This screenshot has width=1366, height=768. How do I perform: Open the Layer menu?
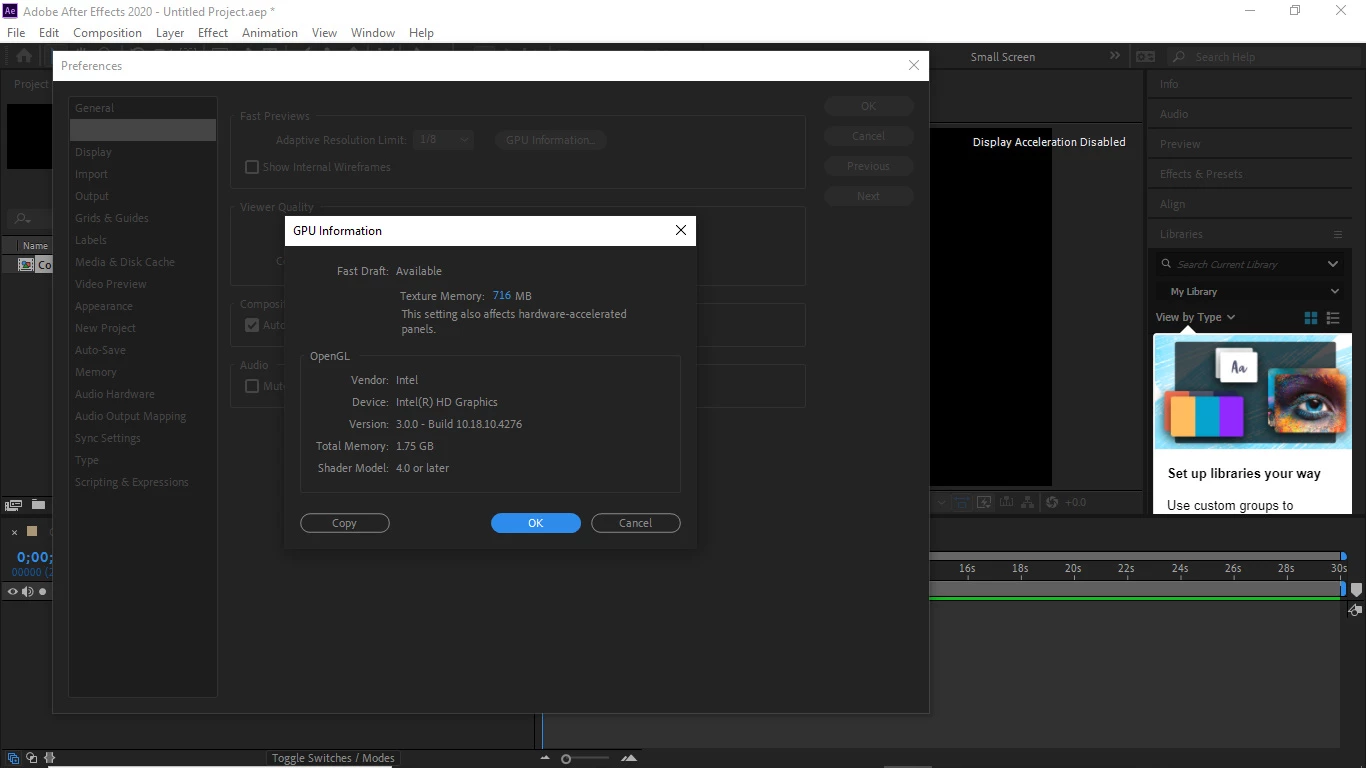tap(170, 32)
